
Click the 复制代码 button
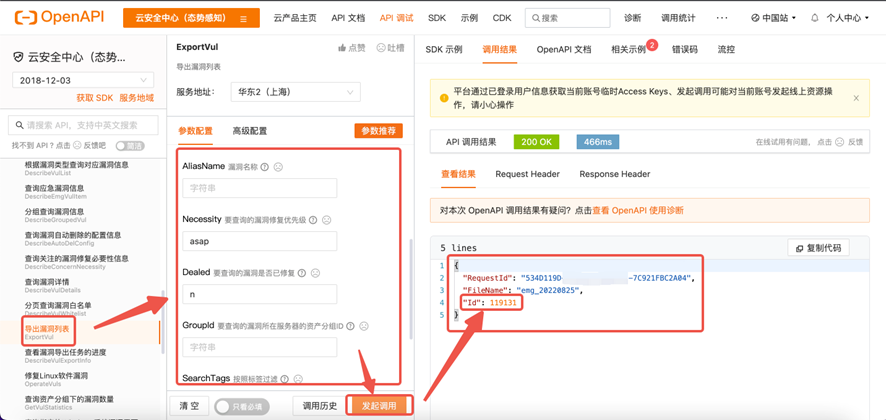[x=818, y=248]
